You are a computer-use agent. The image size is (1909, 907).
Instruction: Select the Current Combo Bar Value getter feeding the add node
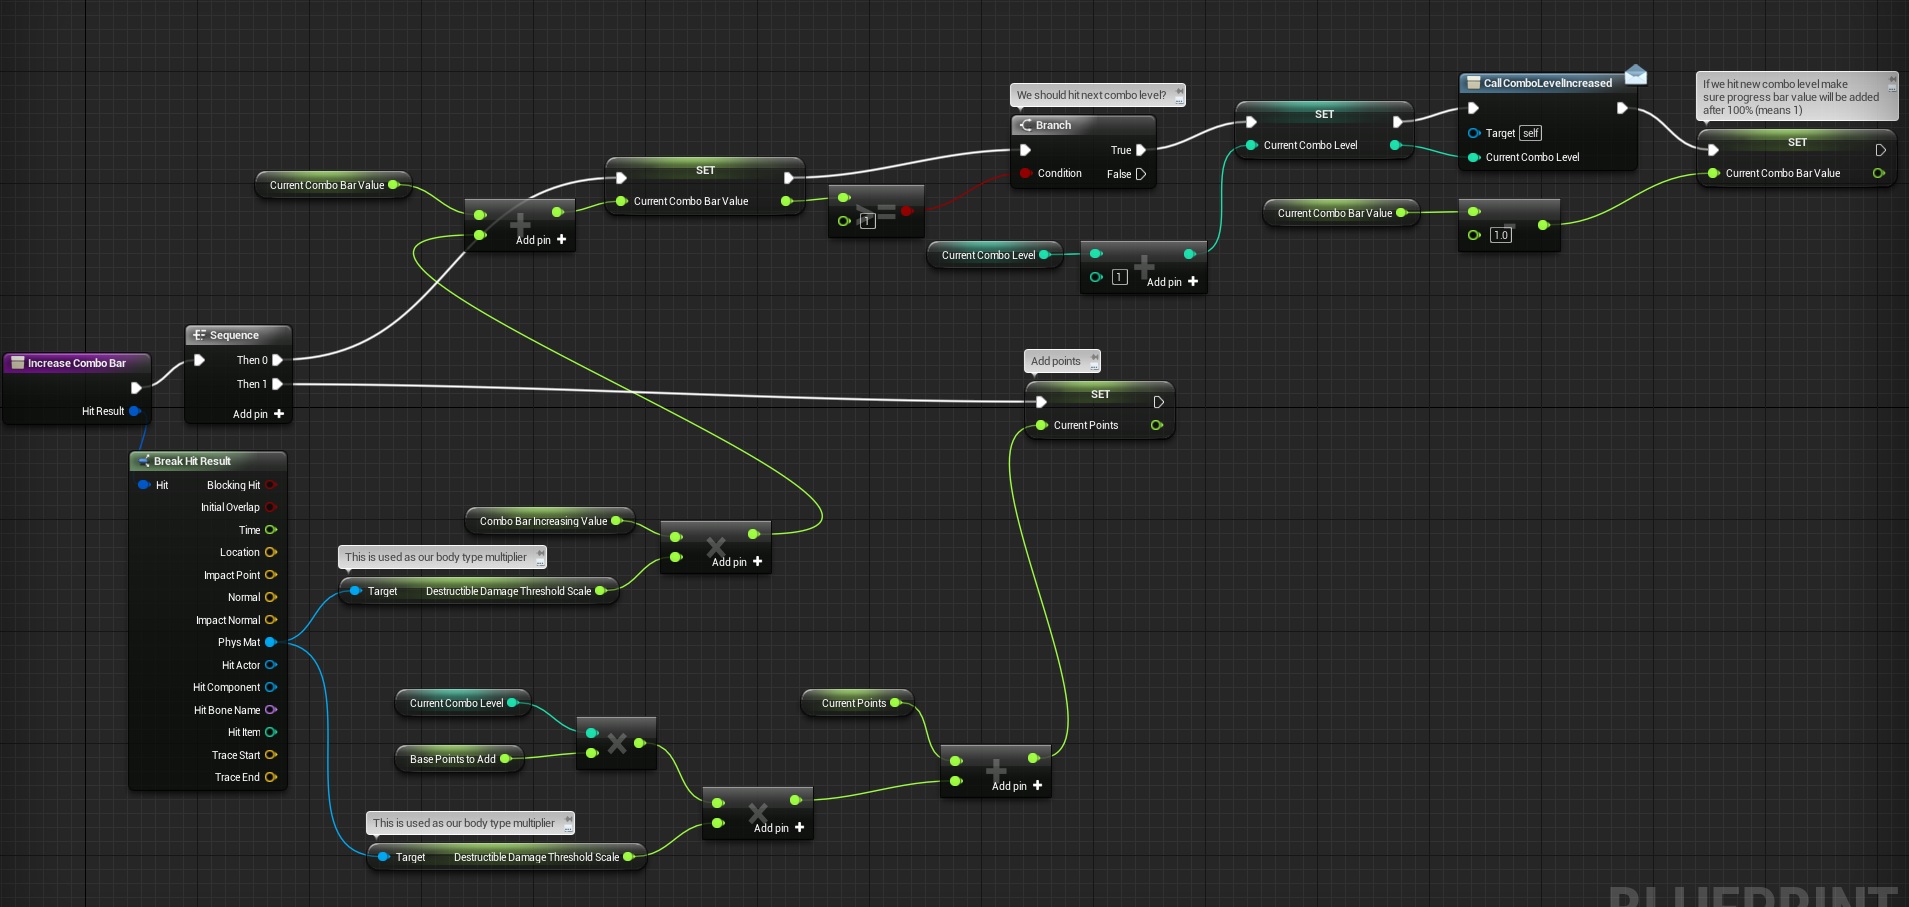pos(333,185)
